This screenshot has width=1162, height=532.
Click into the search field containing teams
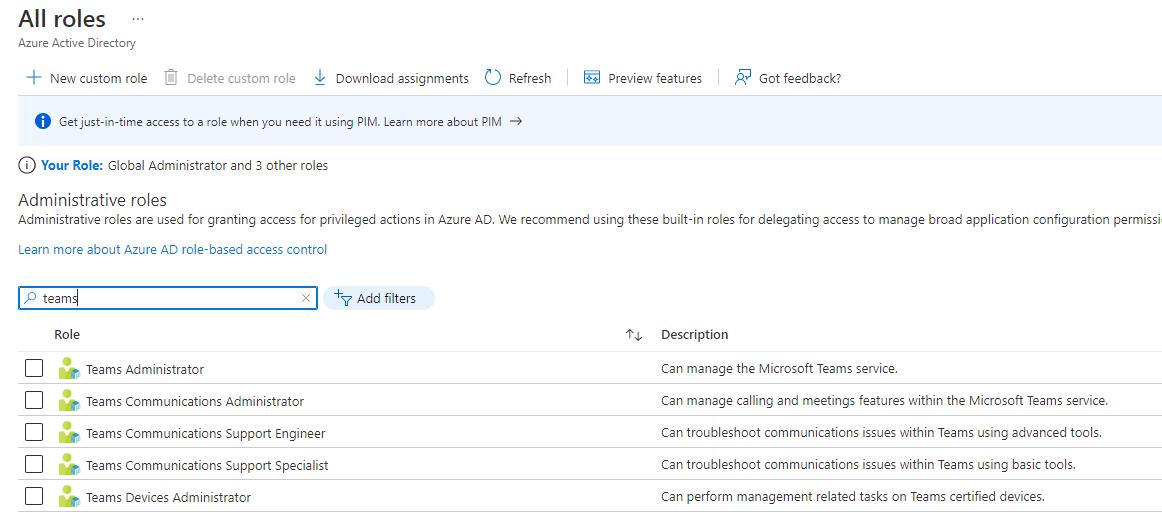click(167, 298)
